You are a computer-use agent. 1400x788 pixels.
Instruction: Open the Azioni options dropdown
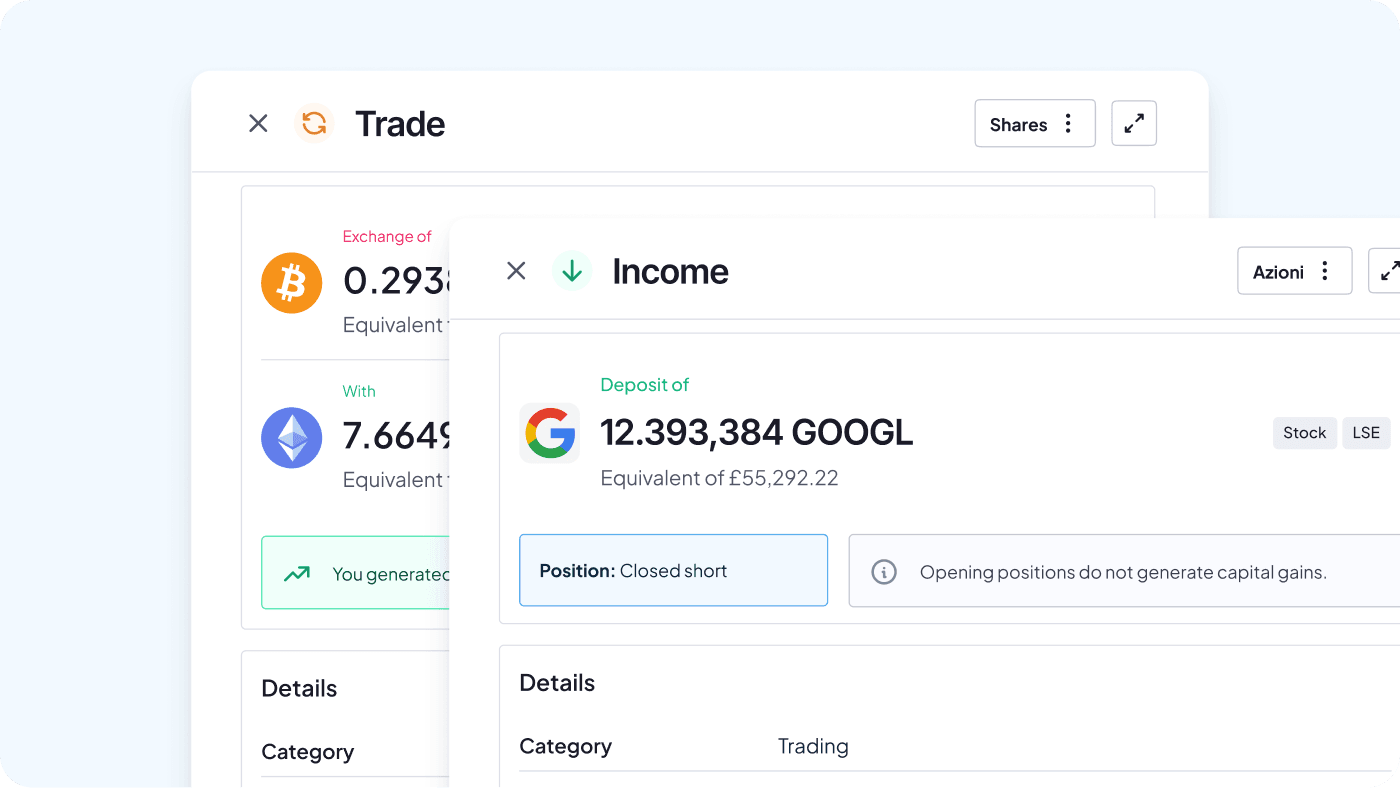click(1294, 271)
